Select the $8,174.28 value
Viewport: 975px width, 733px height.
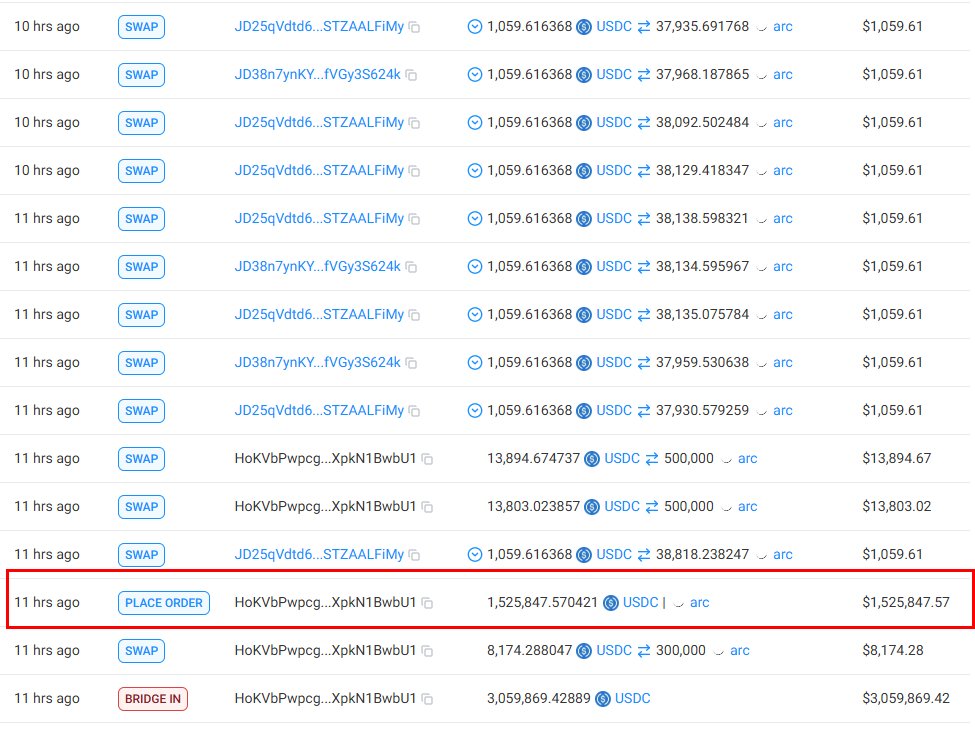pos(892,650)
